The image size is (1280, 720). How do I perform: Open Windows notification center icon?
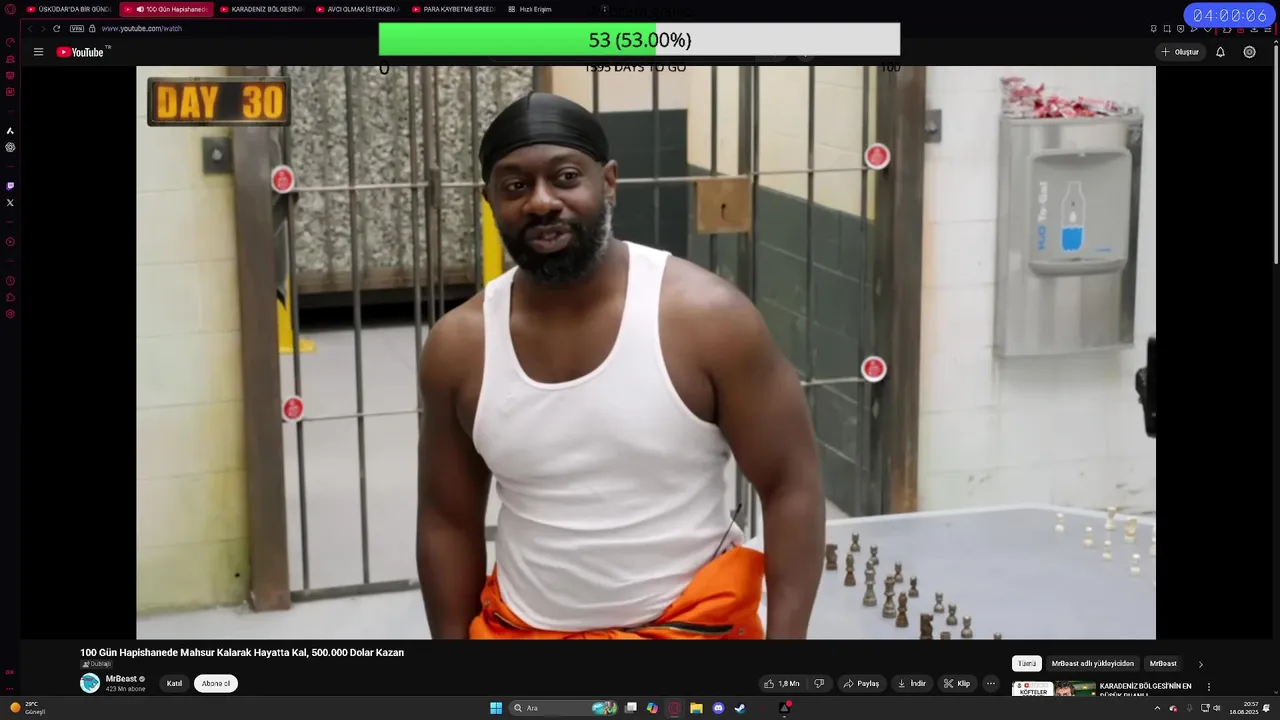pyautogui.click(x=1267, y=708)
